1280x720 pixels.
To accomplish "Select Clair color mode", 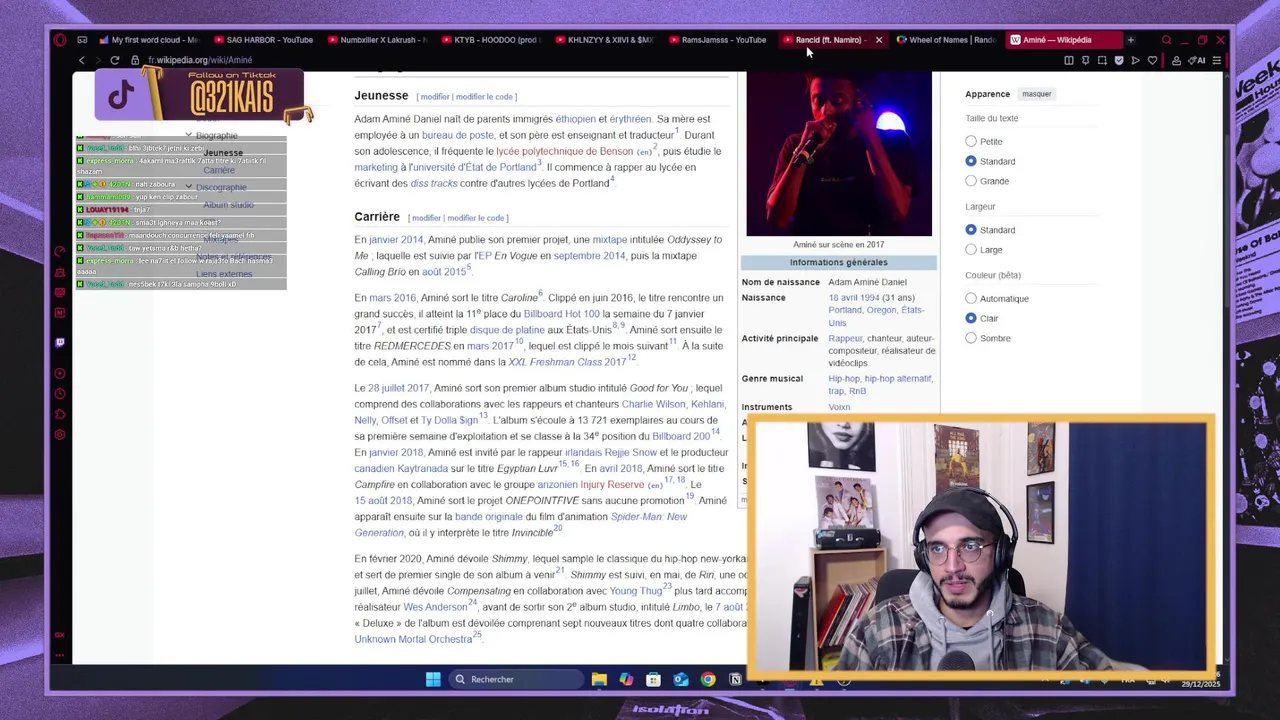I will [x=971, y=318].
